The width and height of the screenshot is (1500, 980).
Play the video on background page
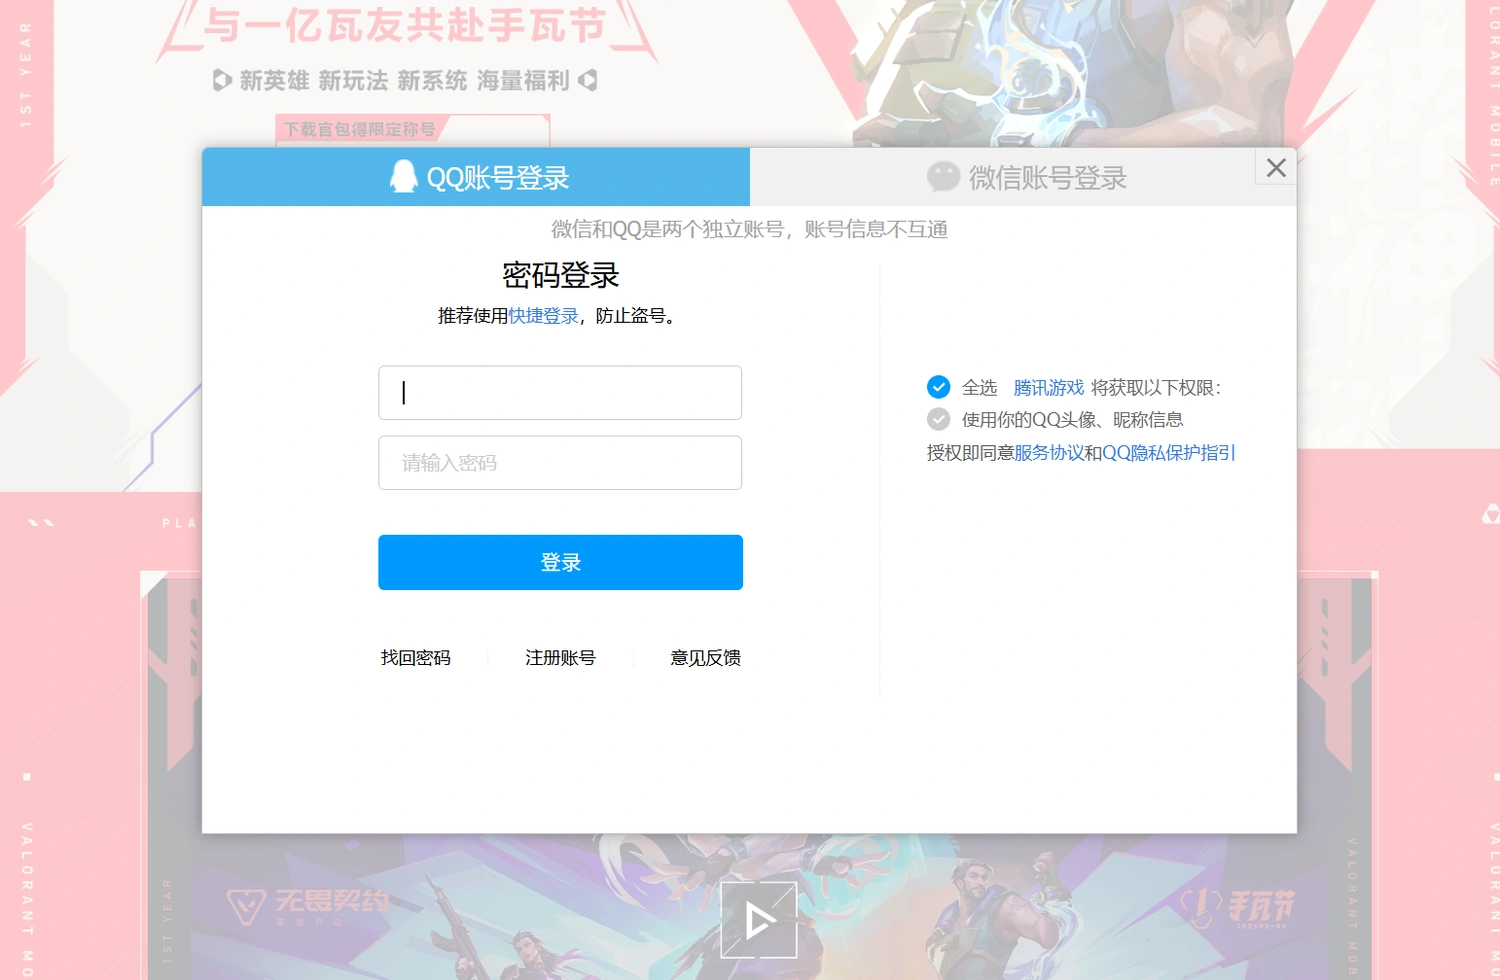coord(759,920)
